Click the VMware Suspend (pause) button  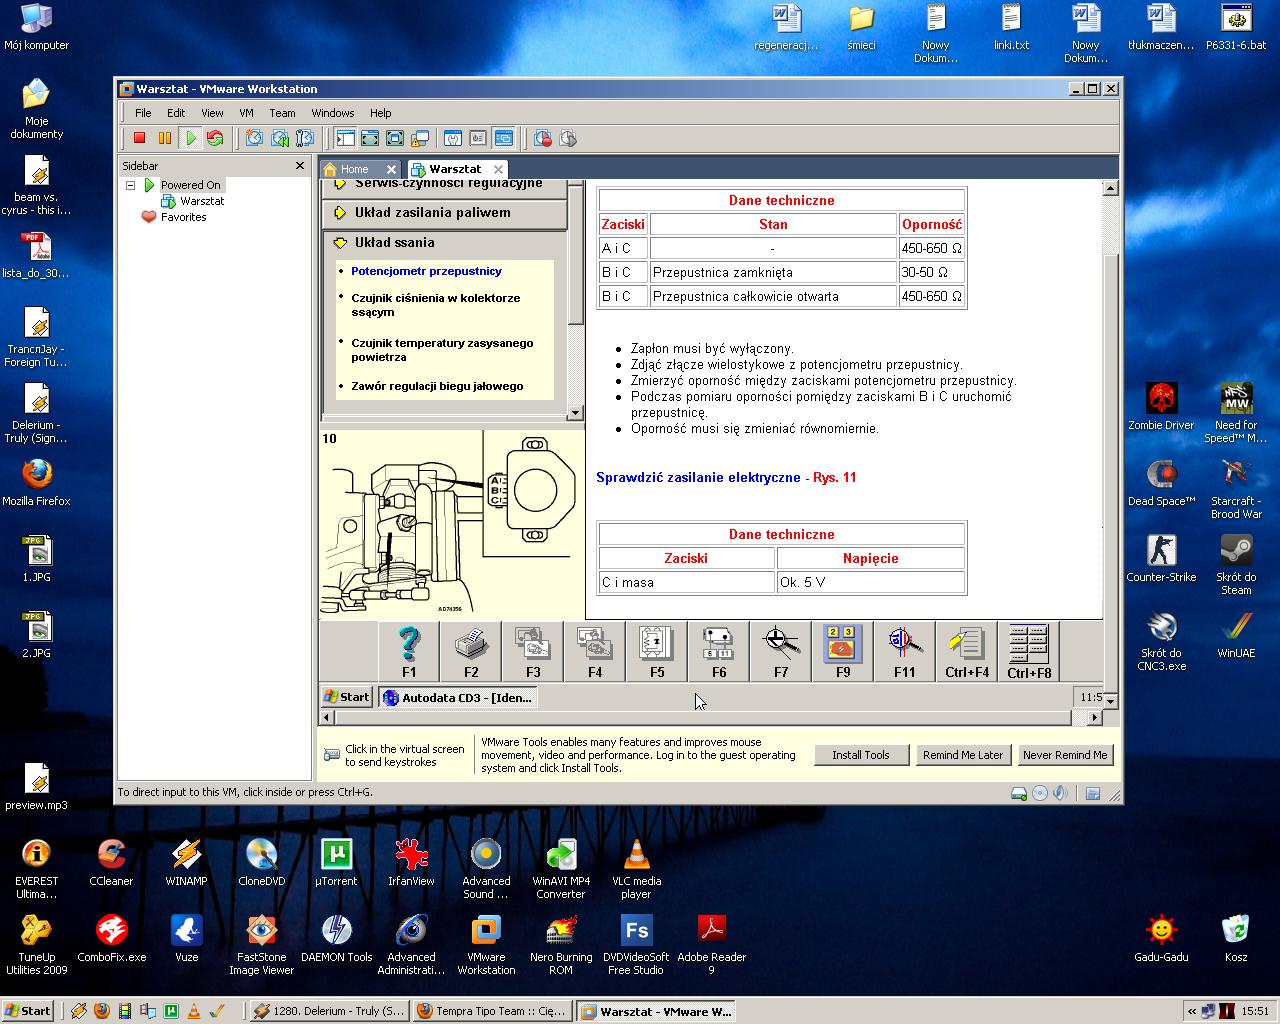tap(165, 138)
